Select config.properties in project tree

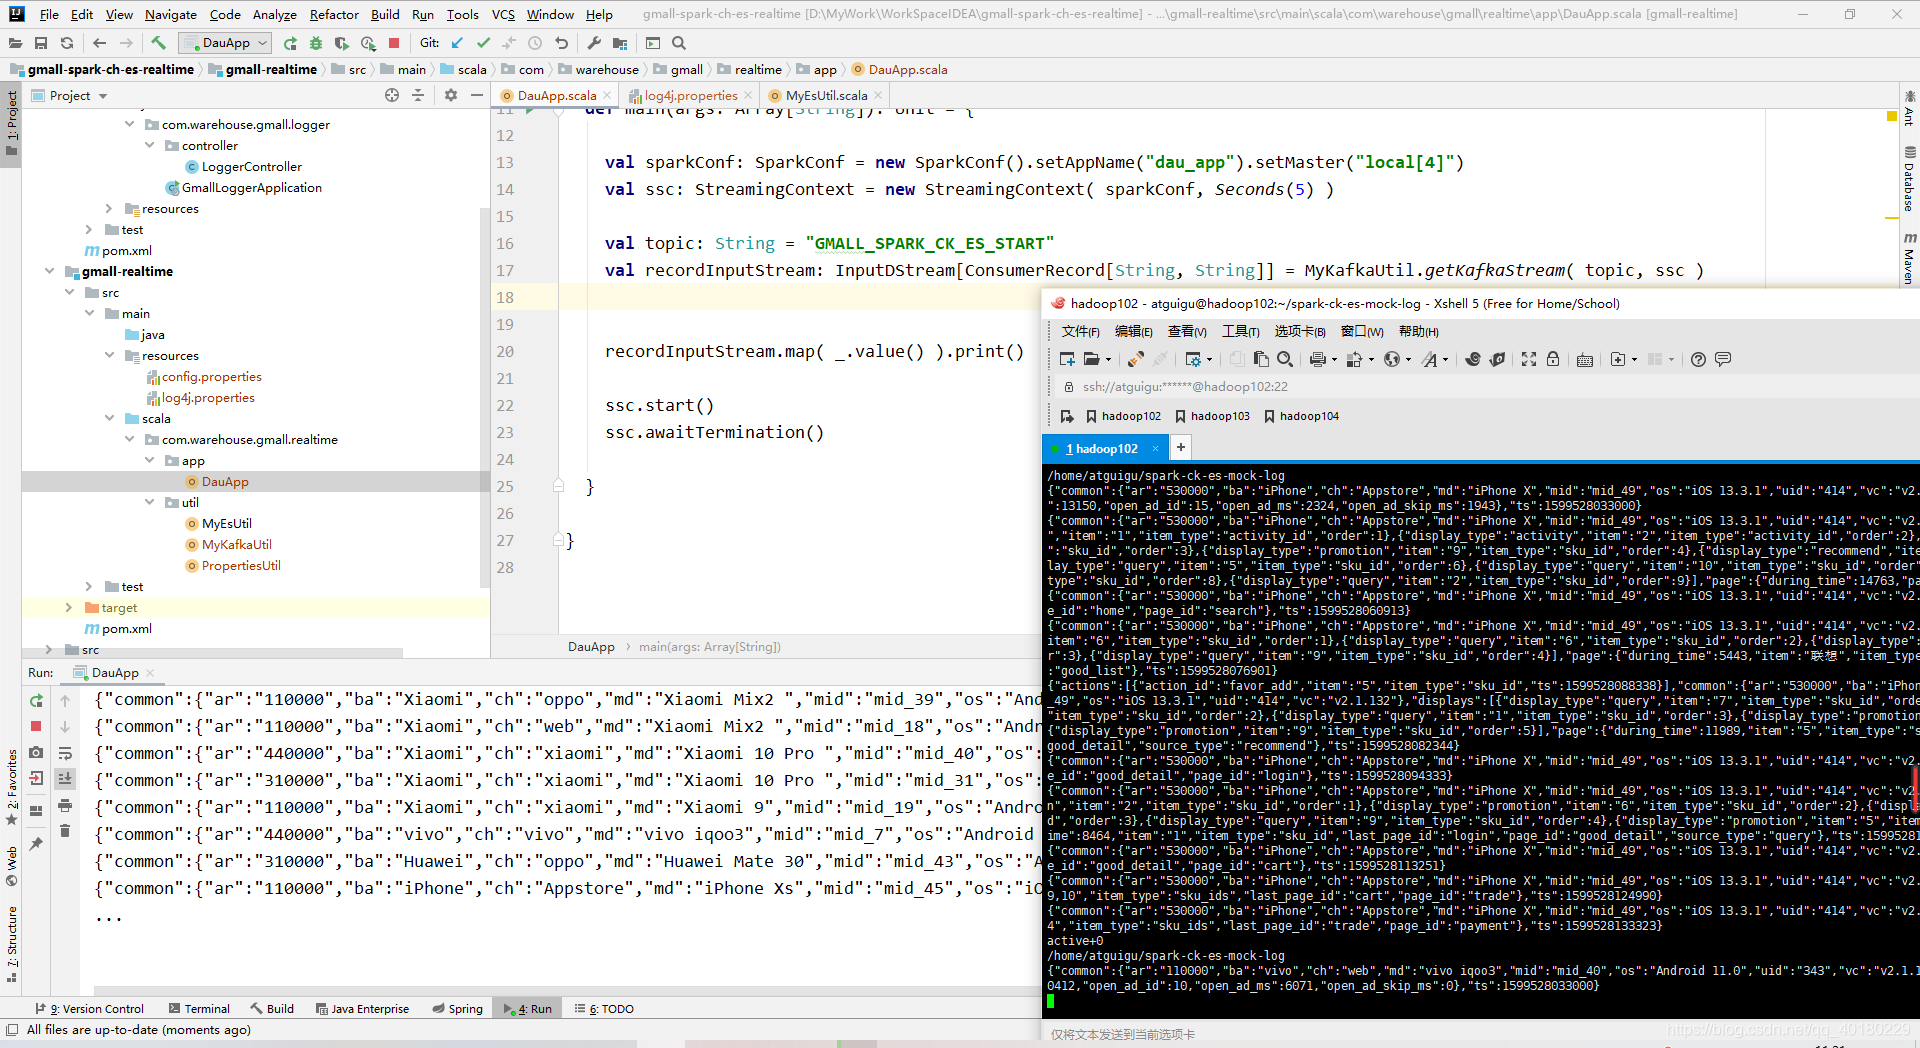coord(211,376)
